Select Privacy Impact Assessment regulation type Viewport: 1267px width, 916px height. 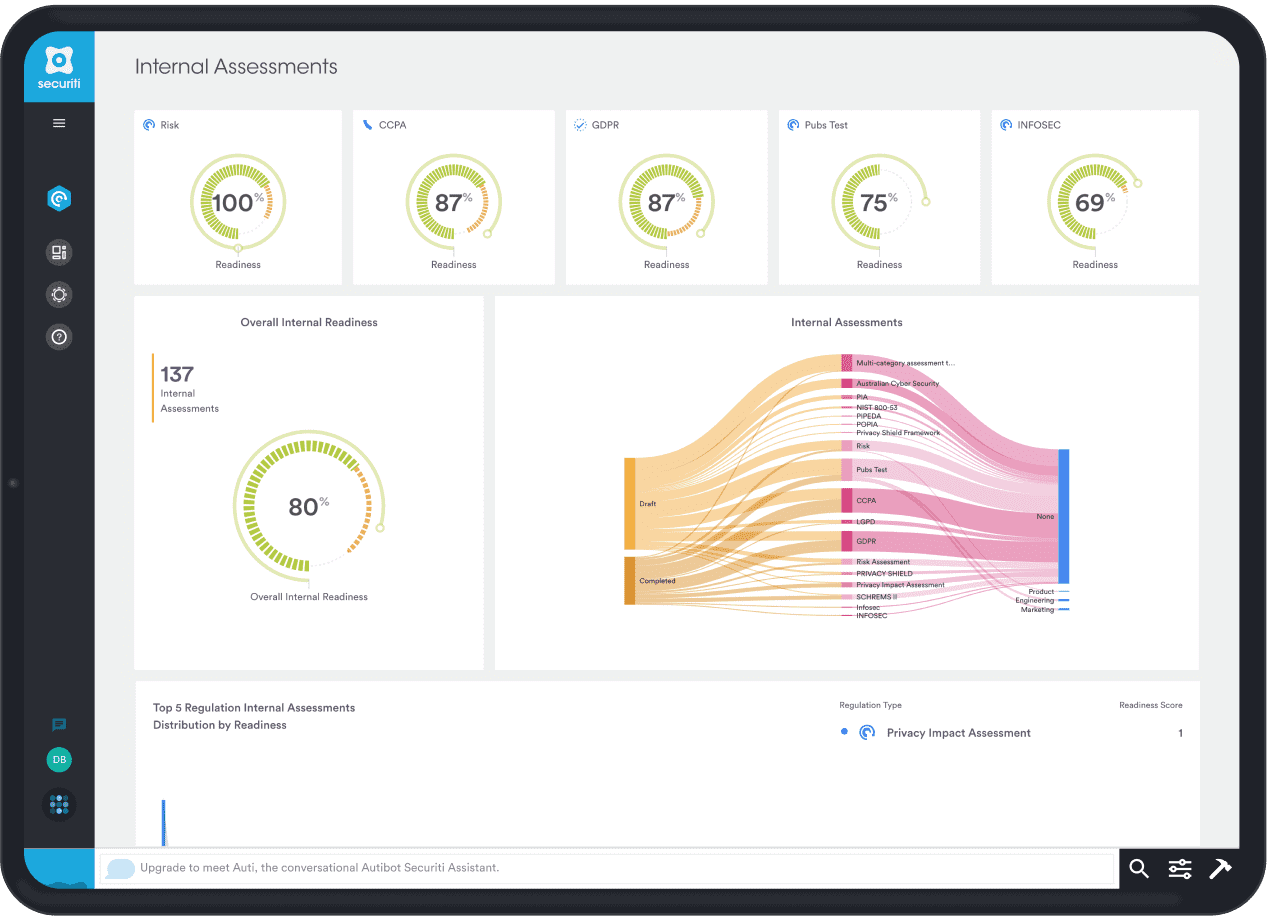click(x=958, y=733)
